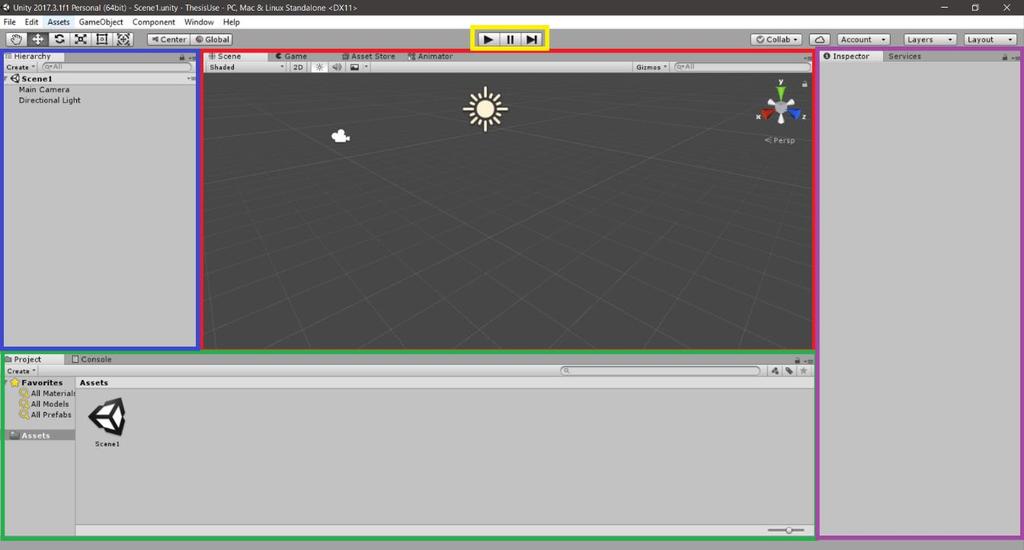Pause the game with the Pause button
Image resolution: width=1024 pixels, height=550 pixels.
510,39
